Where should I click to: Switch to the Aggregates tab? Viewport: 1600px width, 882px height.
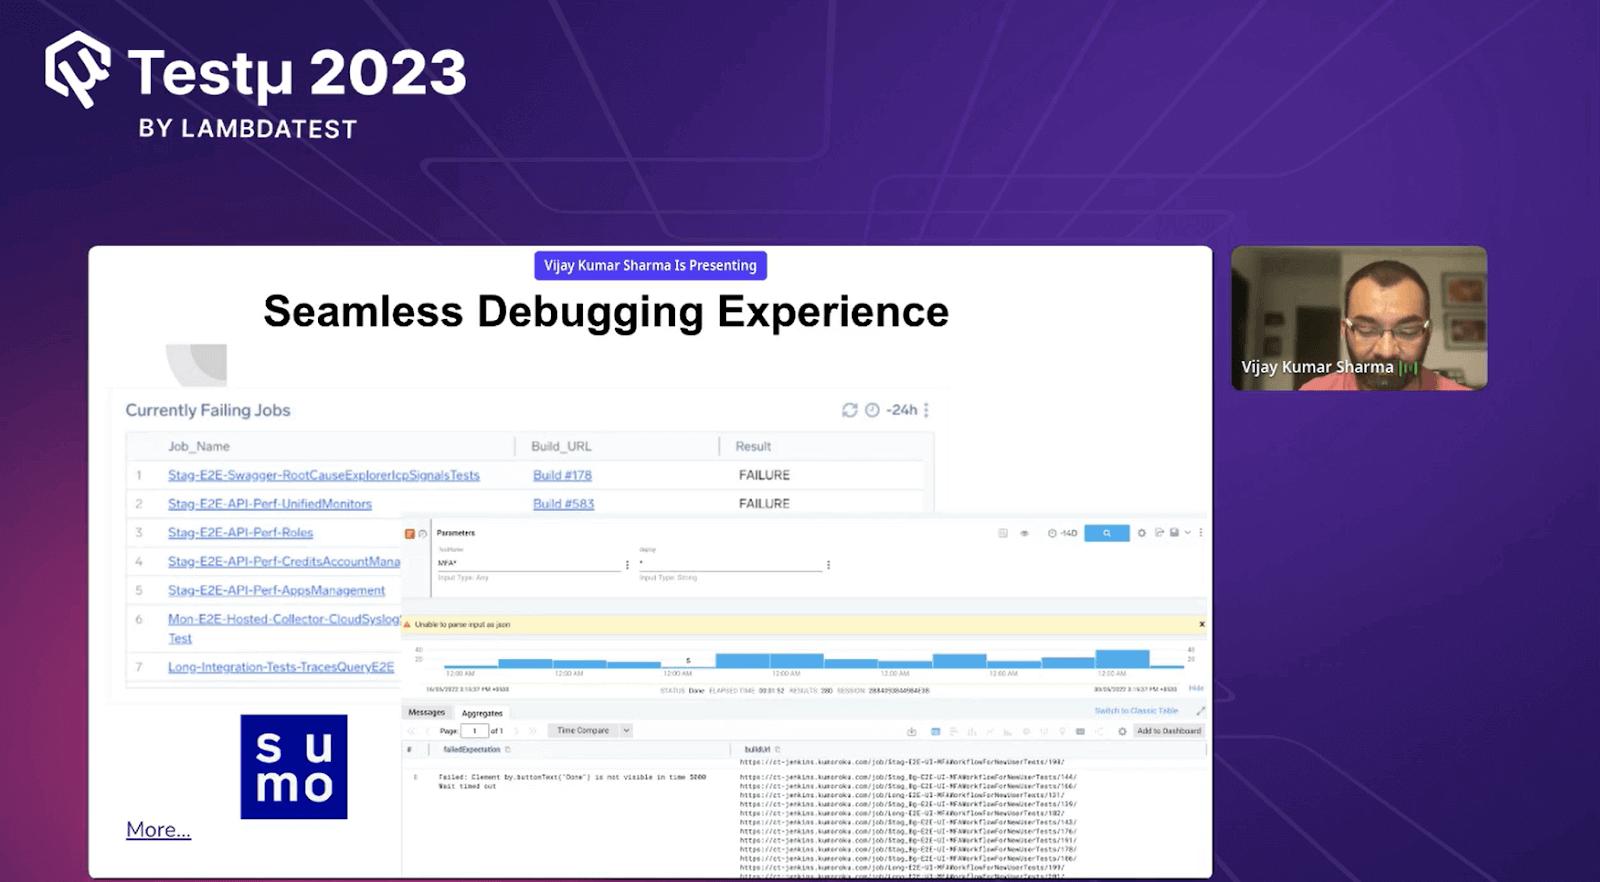482,713
